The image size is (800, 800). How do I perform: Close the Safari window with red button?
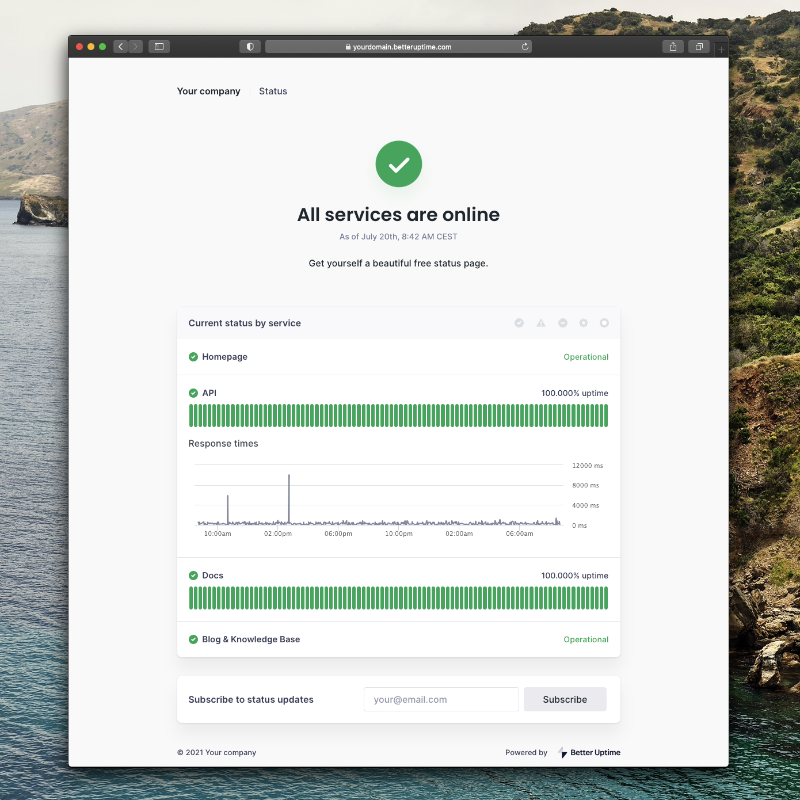(x=79, y=46)
